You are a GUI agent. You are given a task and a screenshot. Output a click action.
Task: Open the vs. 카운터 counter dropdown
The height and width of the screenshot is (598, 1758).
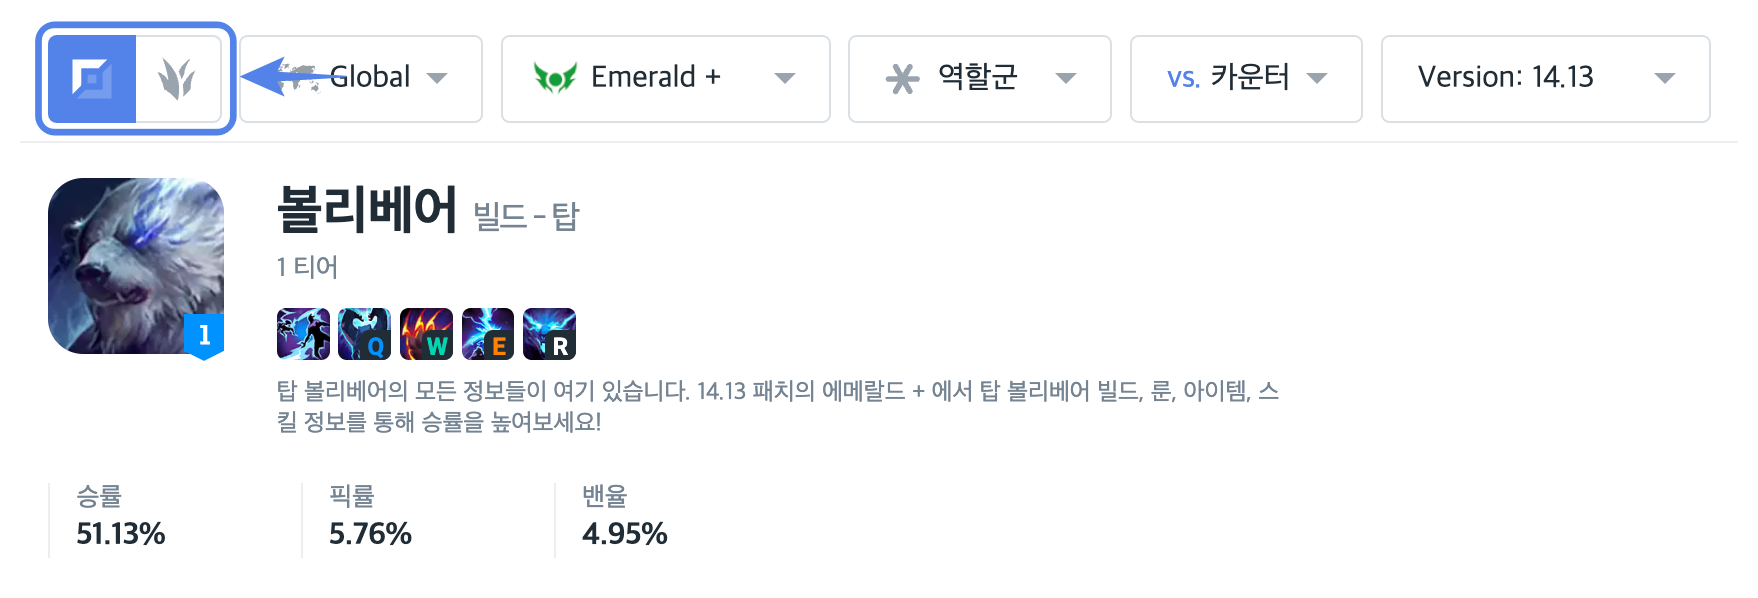tap(1246, 79)
